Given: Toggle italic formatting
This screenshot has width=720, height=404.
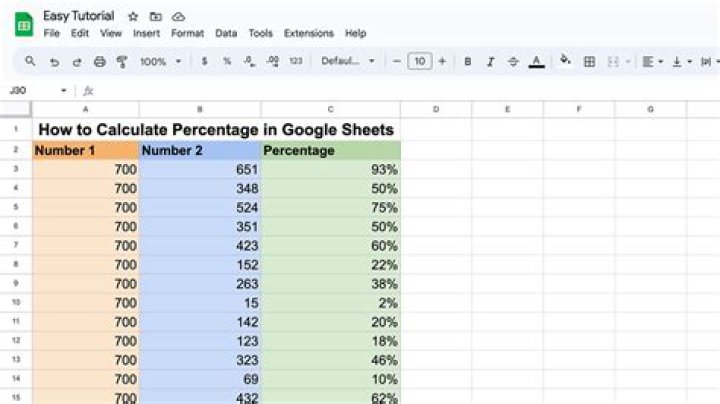Looking at the screenshot, I should click(490, 62).
